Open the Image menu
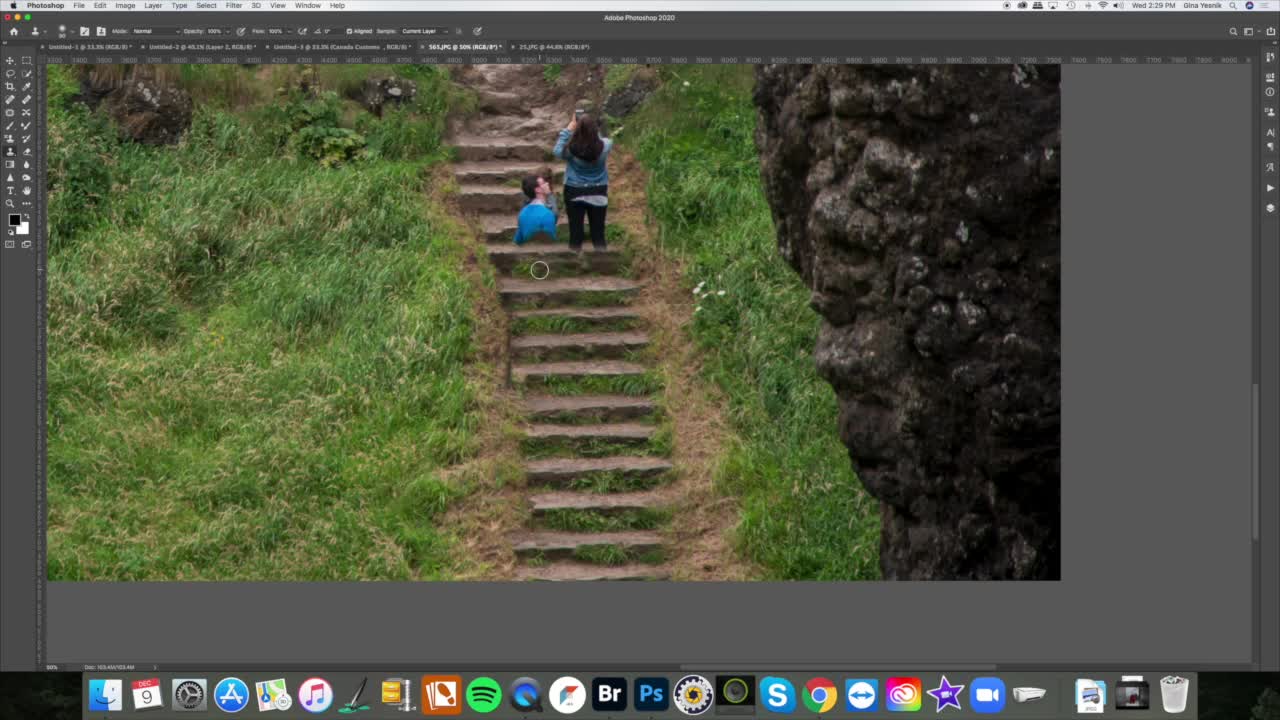This screenshot has width=1280, height=720. pyautogui.click(x=125, y=5)
